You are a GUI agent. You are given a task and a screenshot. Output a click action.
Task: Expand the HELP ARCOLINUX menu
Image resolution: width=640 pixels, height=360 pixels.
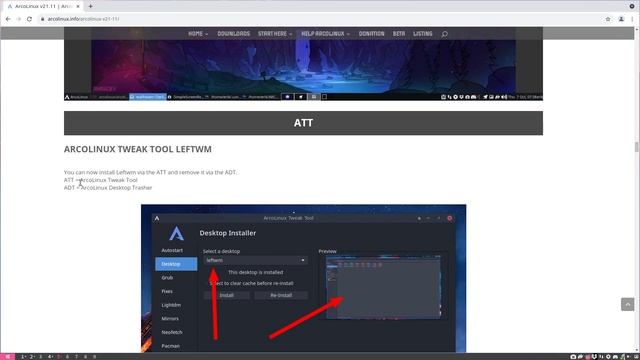click(x=325, y=33)
